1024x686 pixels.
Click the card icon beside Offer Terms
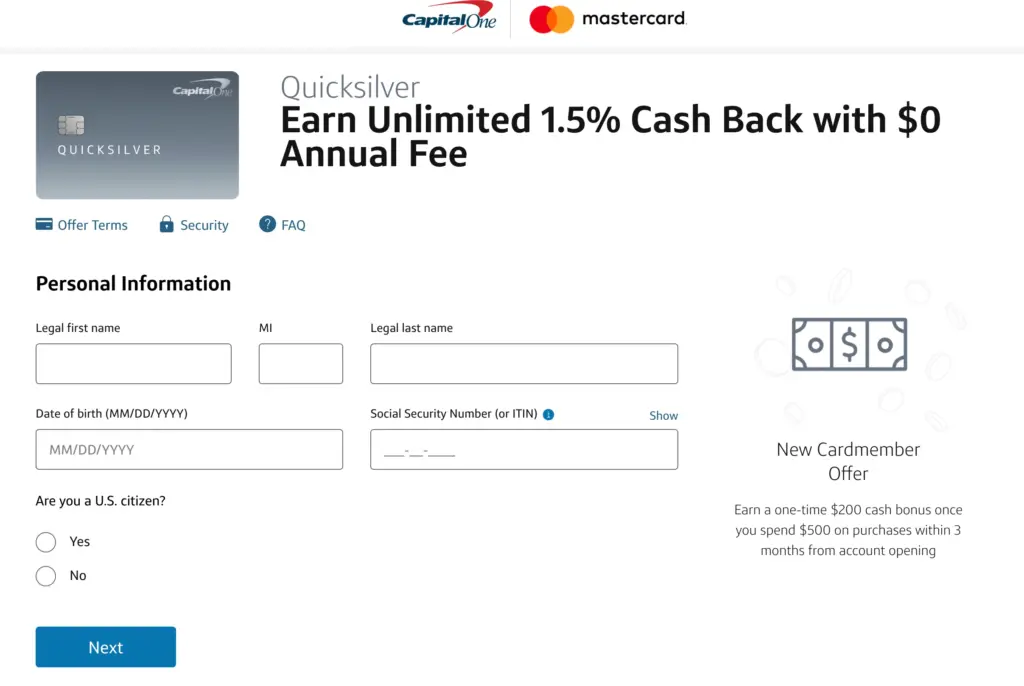pos(42,224)
